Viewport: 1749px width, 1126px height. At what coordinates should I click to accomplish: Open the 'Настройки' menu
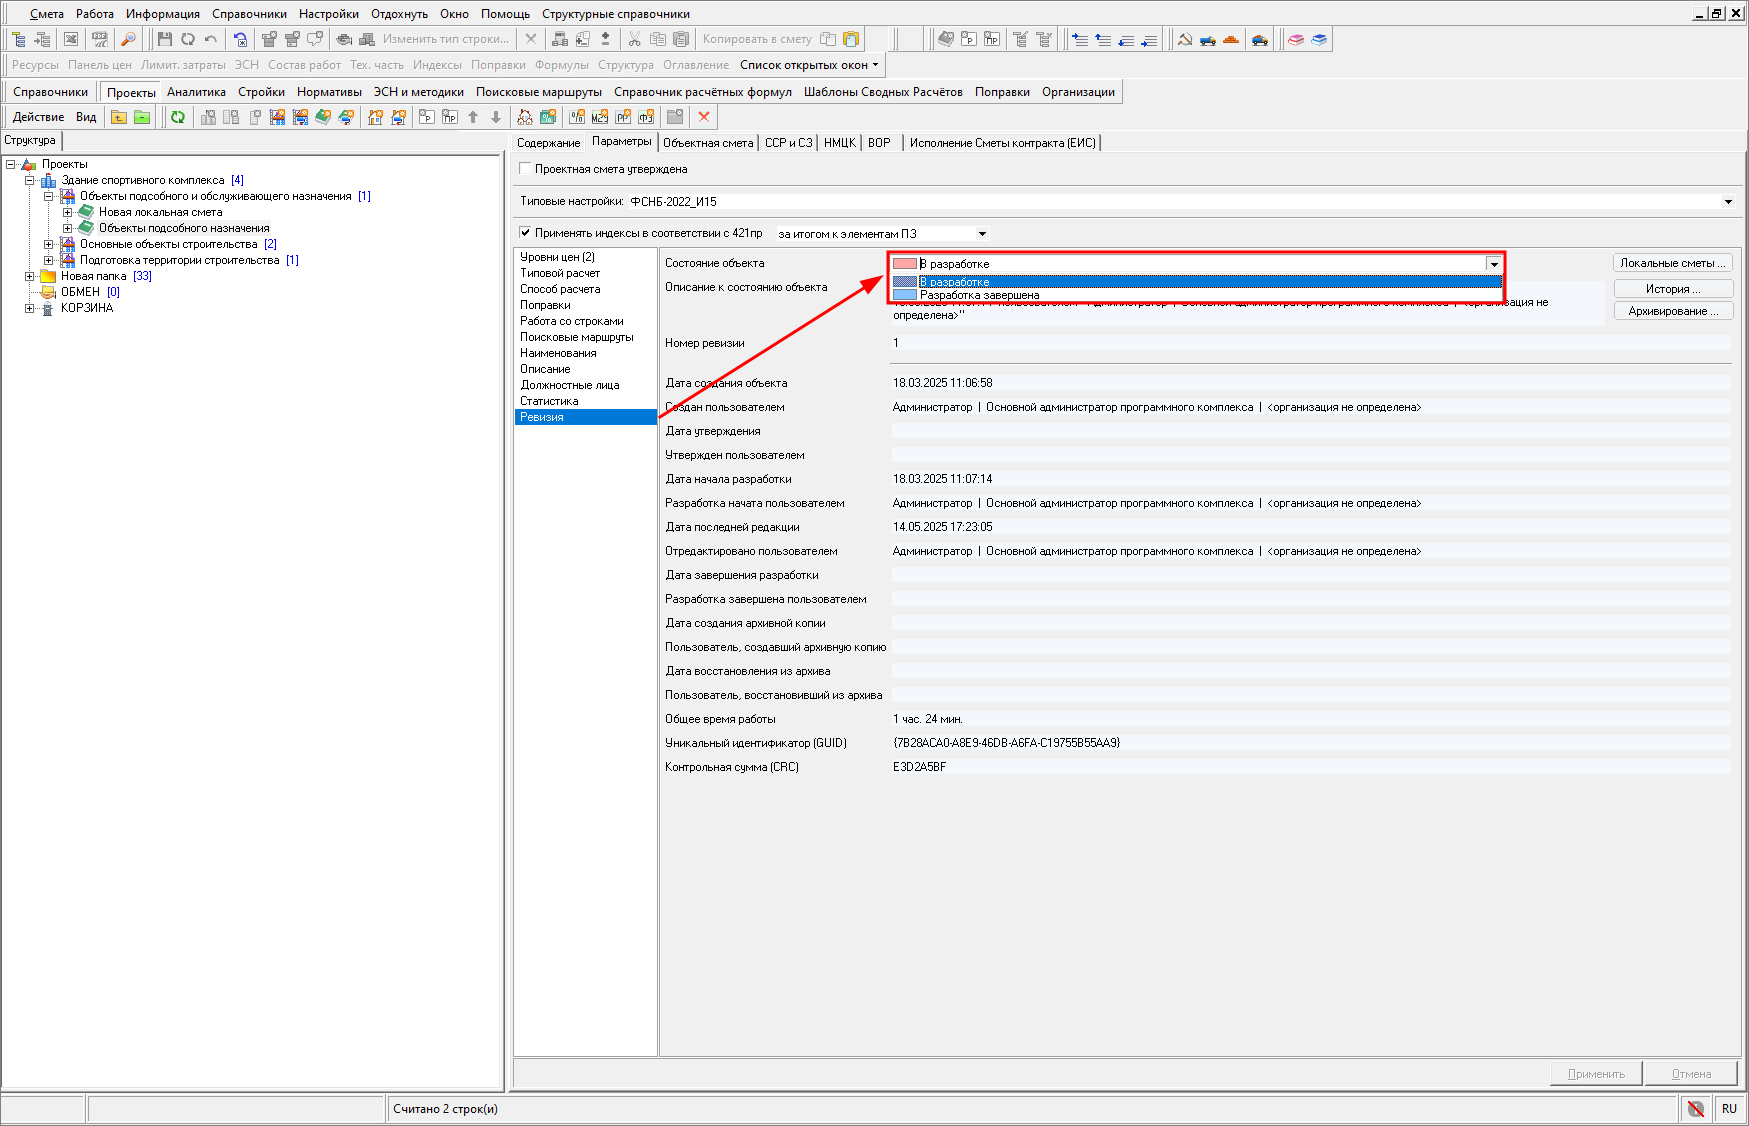click(x=328, y=14)
